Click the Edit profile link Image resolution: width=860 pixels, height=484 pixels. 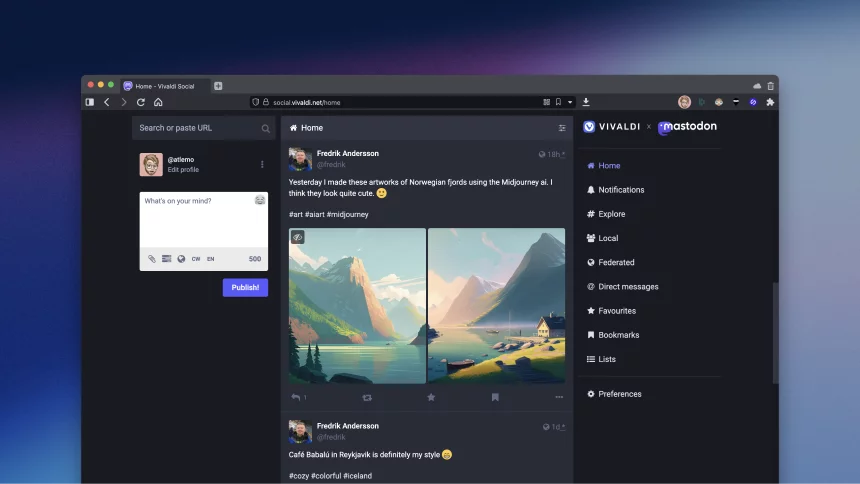coord(183,170)
